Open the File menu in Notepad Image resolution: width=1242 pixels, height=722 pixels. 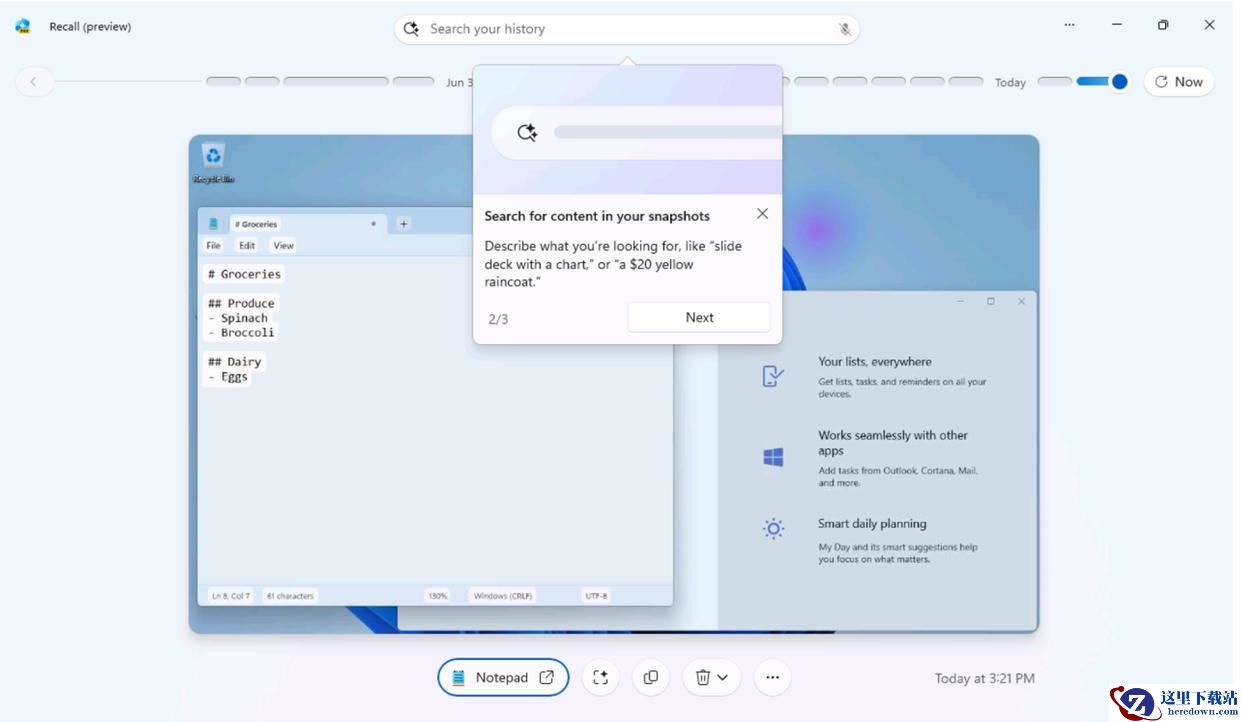click(x=214, y=245)
